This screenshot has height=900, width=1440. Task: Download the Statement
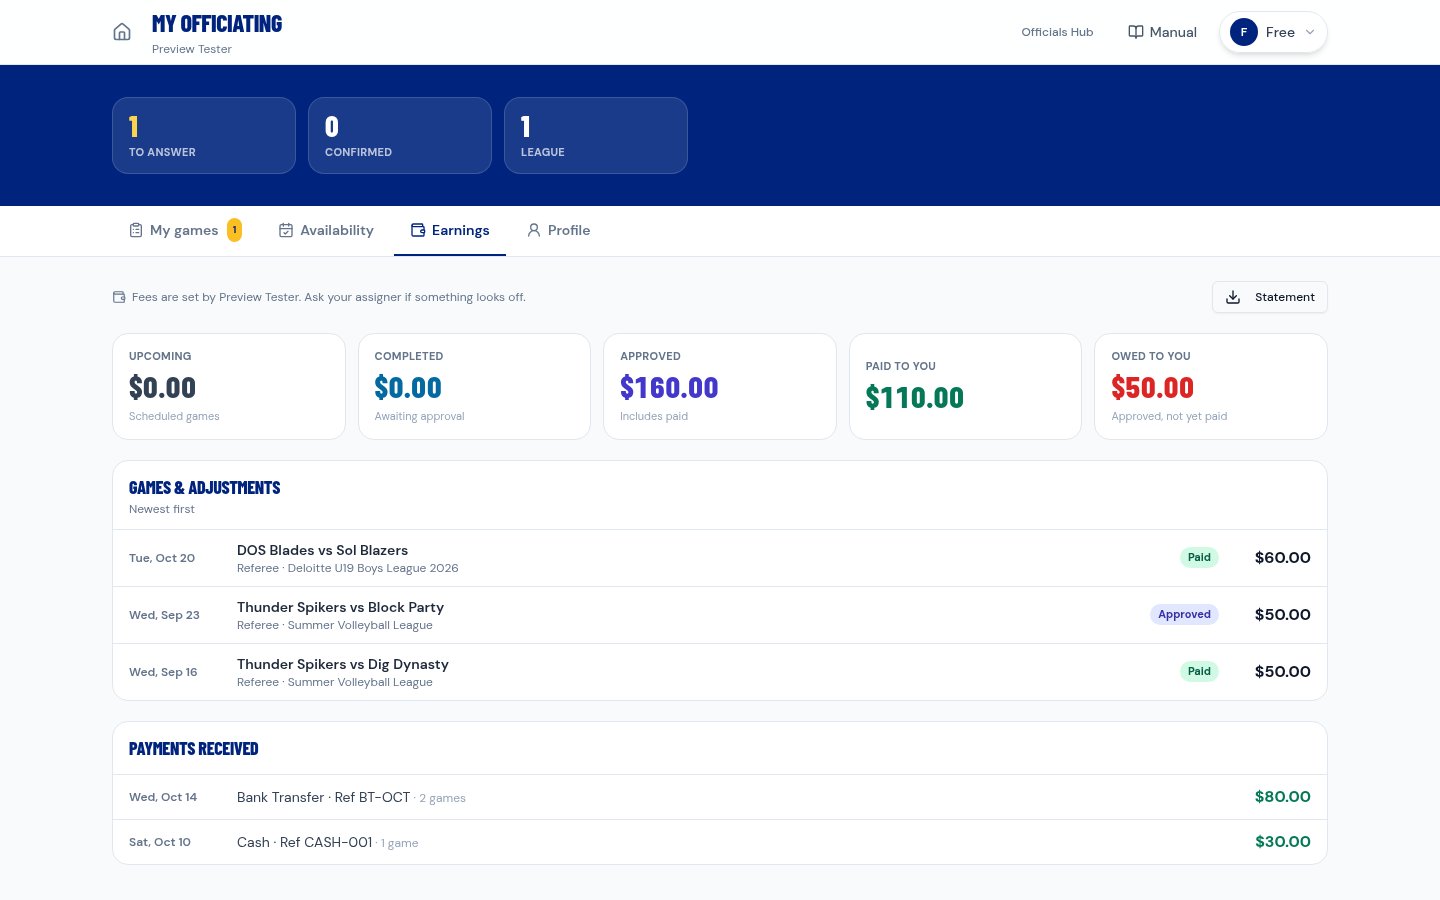[x=1270, y=297]
